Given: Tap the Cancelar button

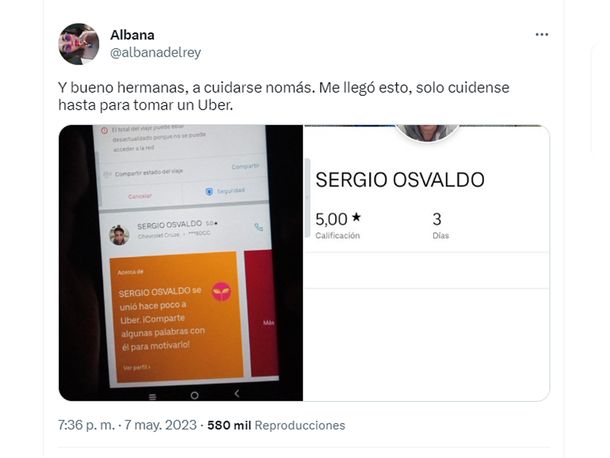Looking at the screenshot, I should pos(140,196).
